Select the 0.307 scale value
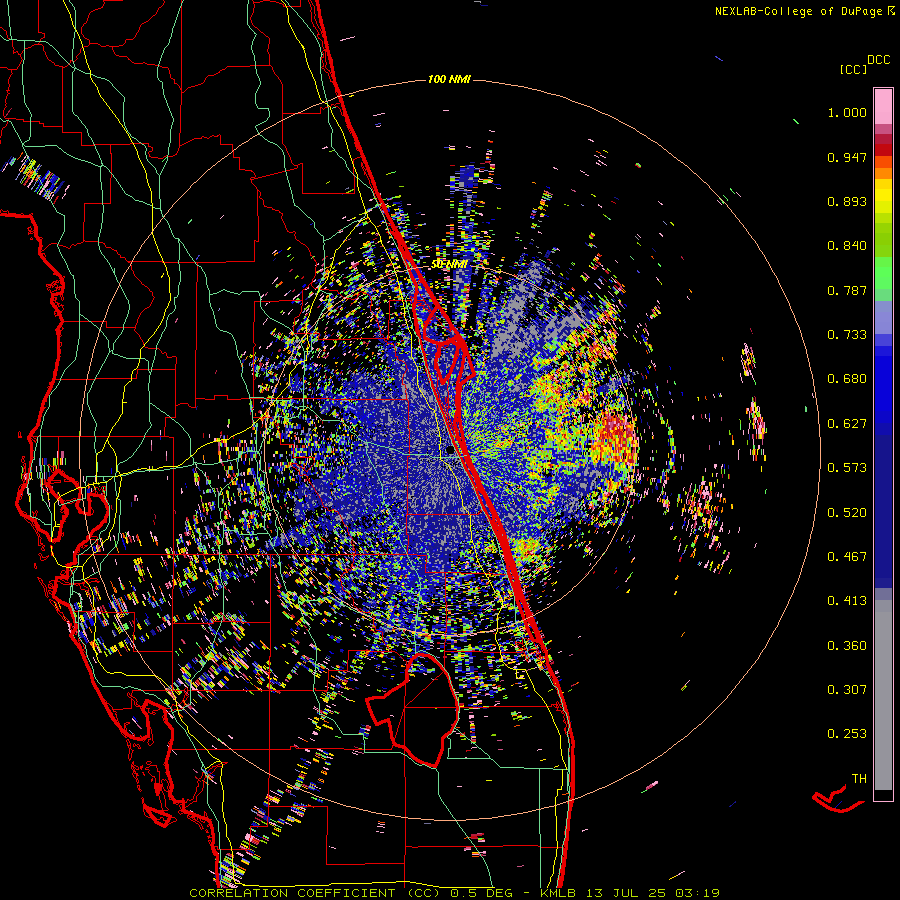 click(x=847, y=690)
